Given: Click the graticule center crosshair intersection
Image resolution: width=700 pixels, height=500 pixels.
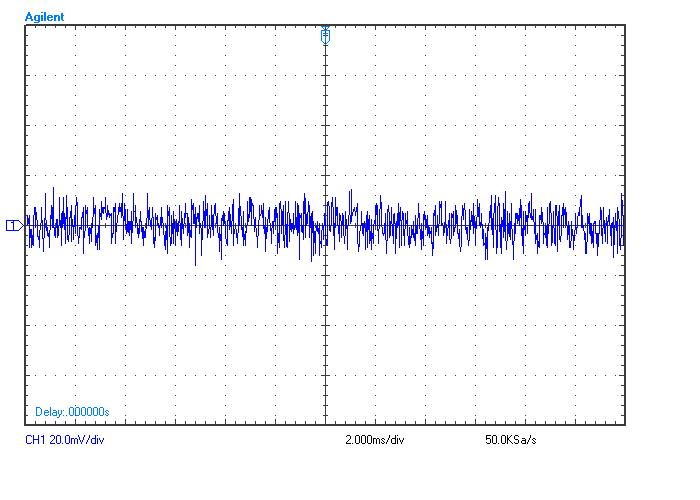Looking at the screenshot, I should [325, 225].
